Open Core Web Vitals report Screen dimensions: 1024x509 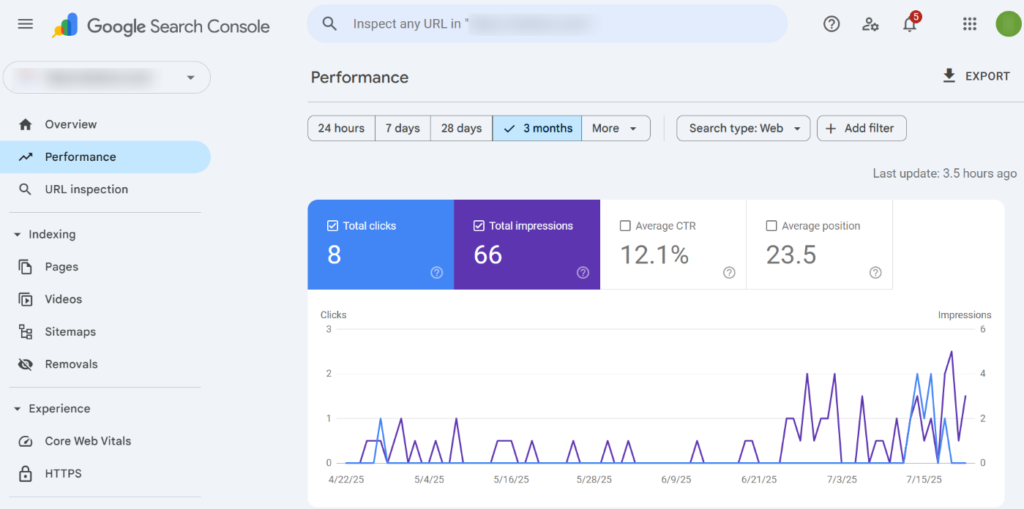coord(105,441)
